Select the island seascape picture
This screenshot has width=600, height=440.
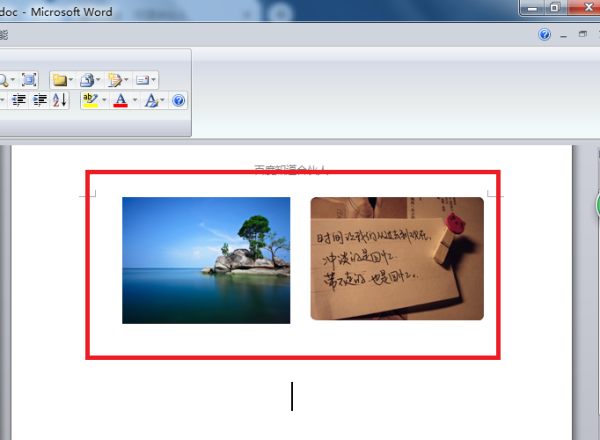click(206, 261)
